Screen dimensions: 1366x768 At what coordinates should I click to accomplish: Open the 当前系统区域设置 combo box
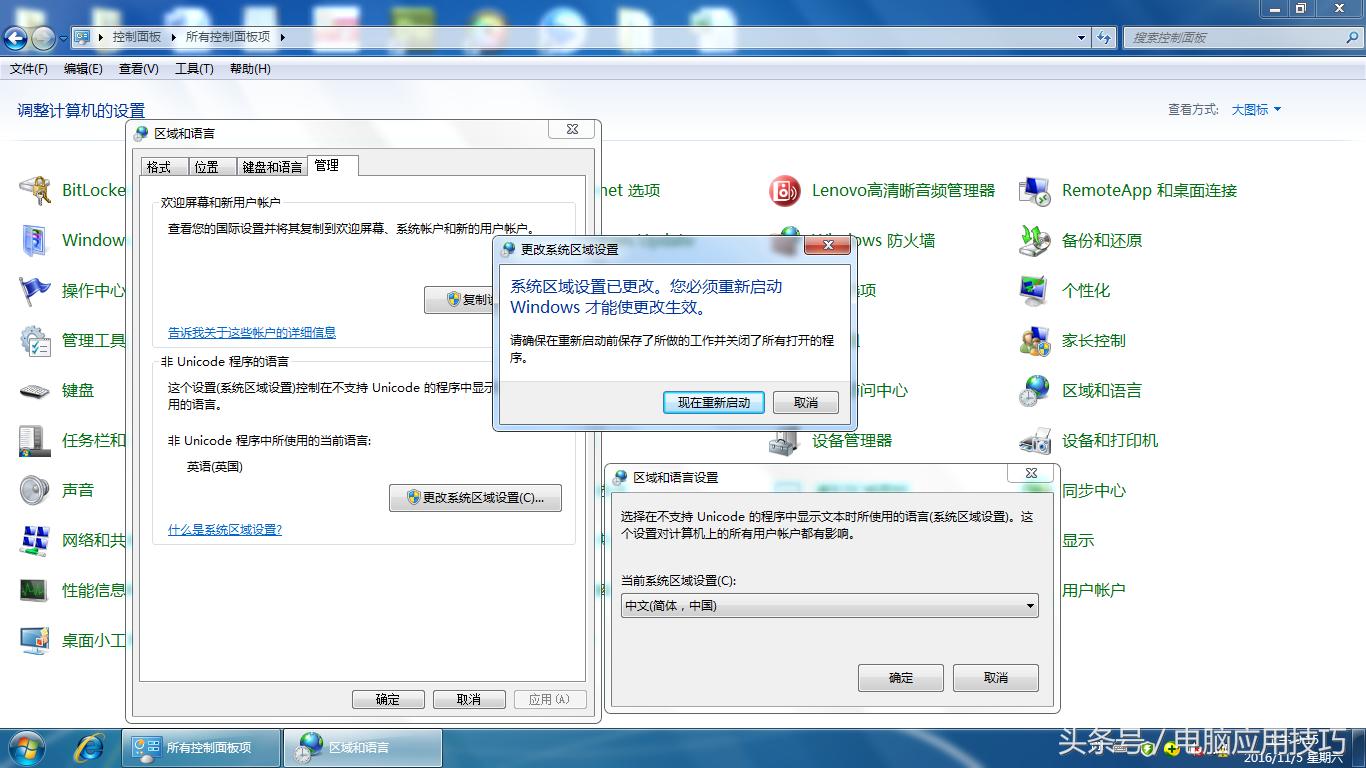(829, 605)
